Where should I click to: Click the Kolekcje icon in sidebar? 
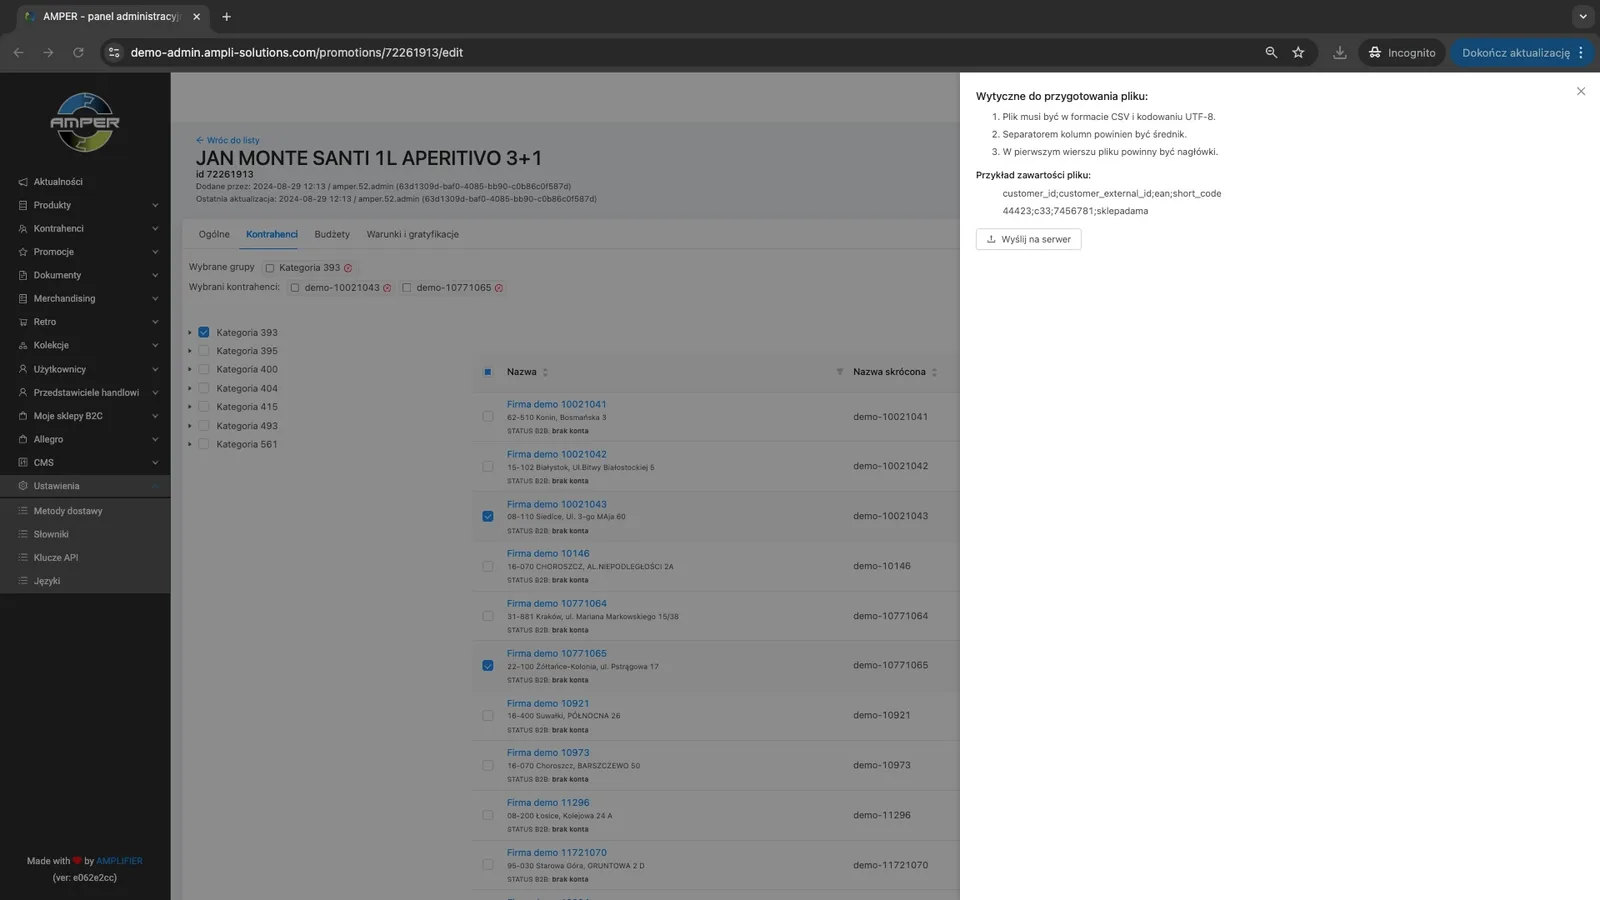point(23,345)
